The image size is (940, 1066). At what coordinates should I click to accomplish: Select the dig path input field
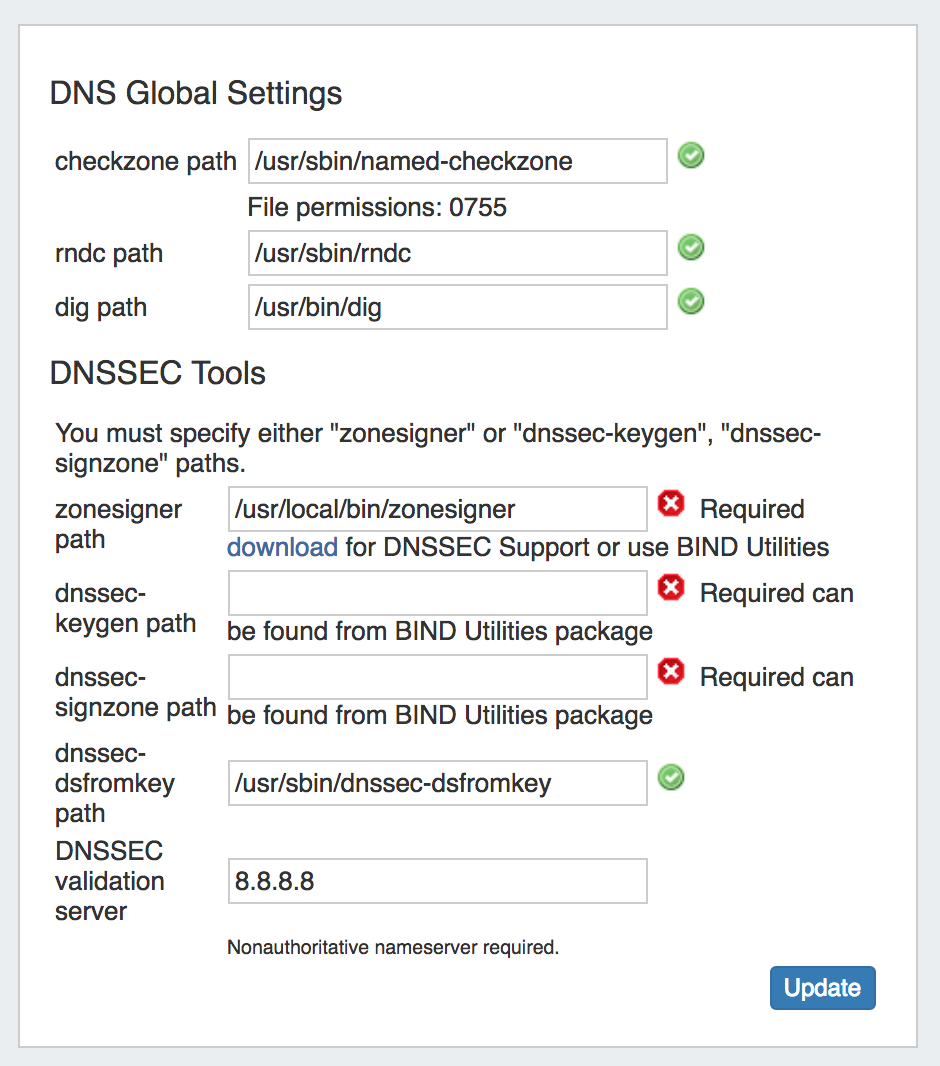pyautogui.click(x=457, y=307)
